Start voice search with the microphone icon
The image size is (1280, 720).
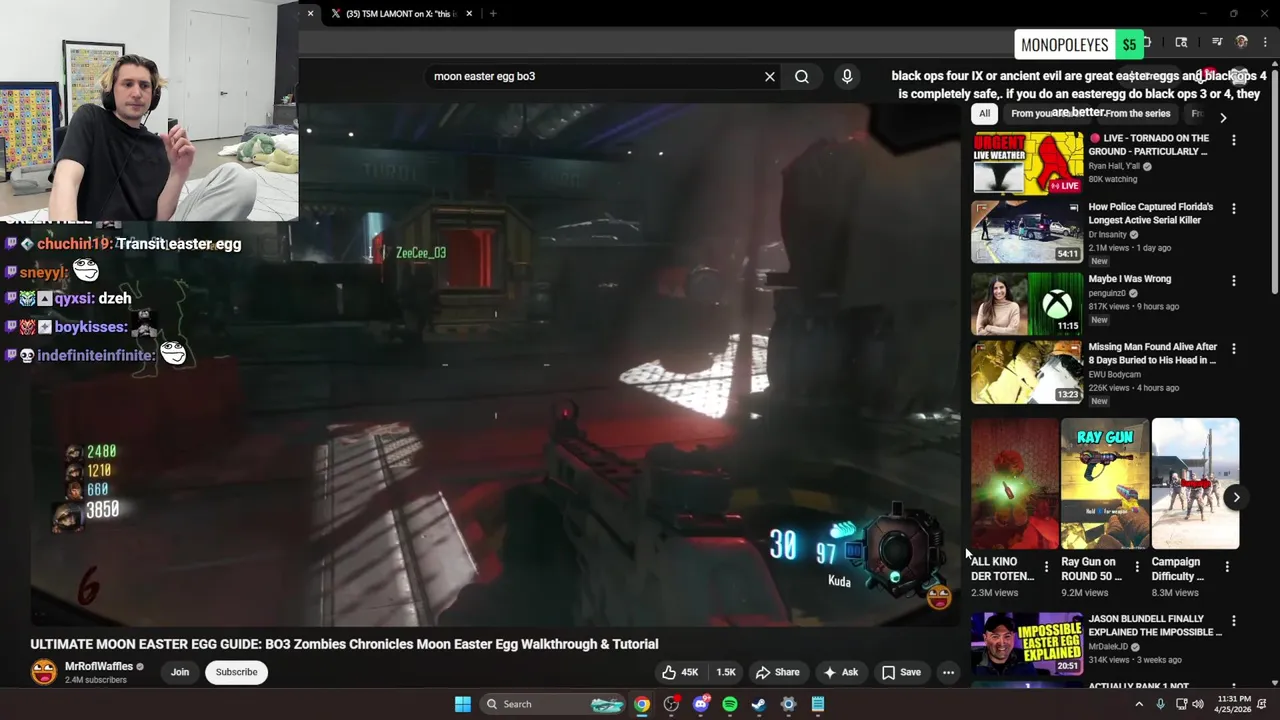[847, 76]
